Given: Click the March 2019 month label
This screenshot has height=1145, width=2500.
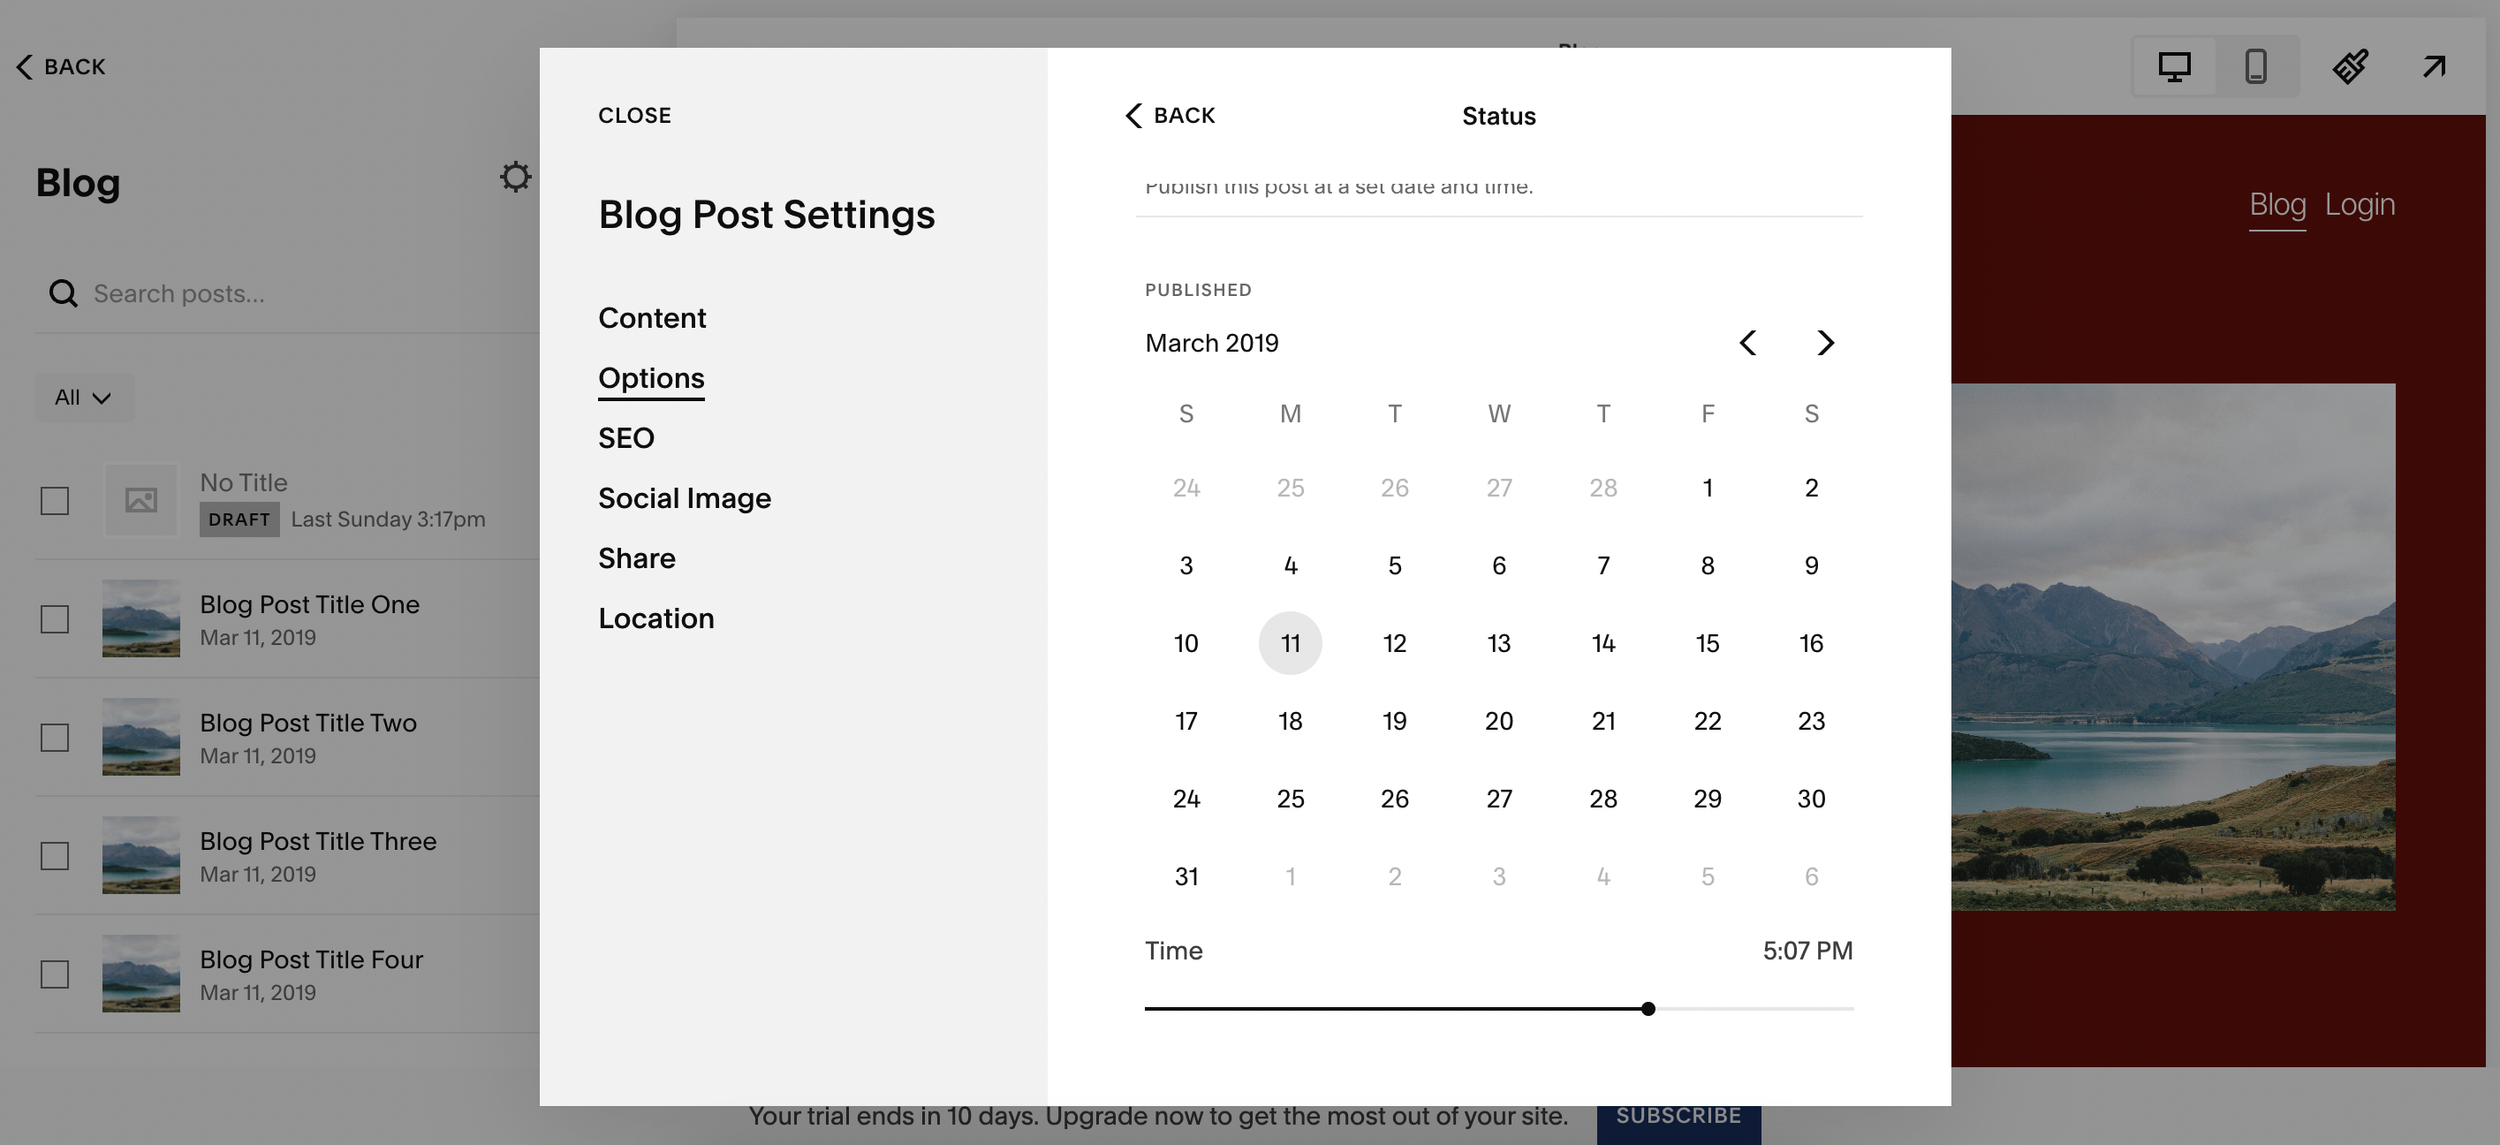Looking at the screenshot, I should [1211, 343].
